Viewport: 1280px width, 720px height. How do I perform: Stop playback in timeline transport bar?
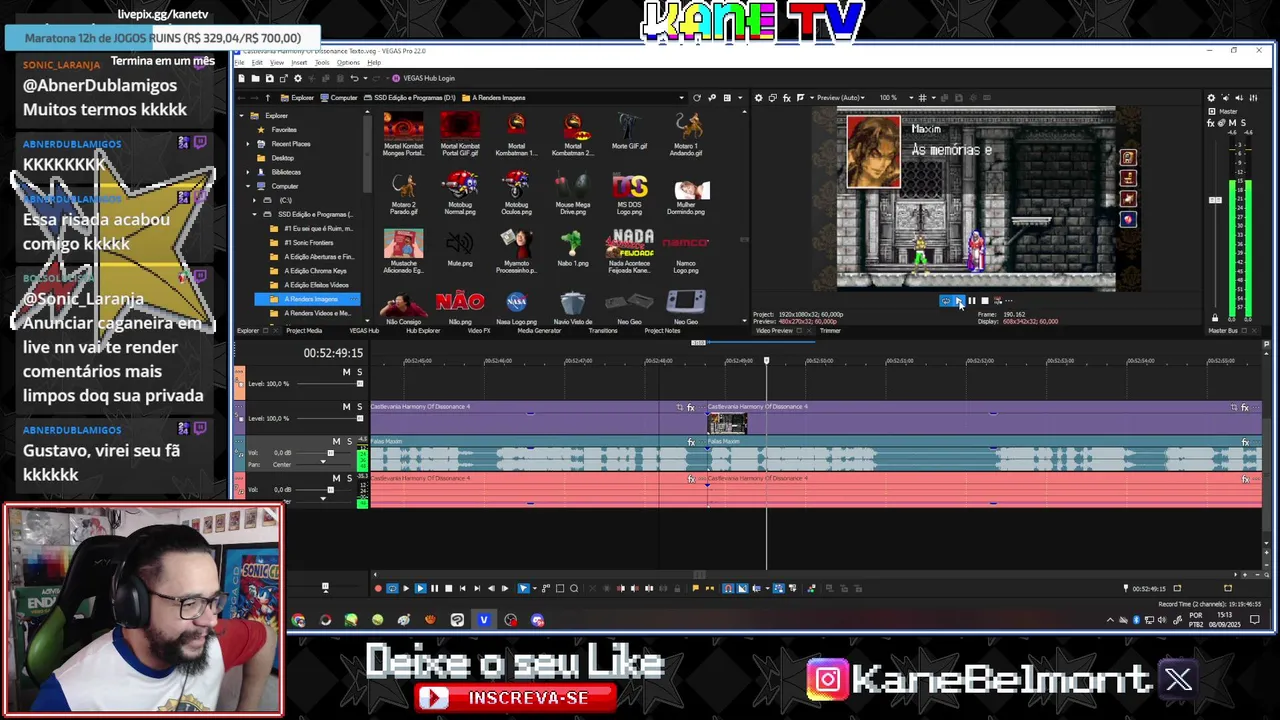coord(448,588)
